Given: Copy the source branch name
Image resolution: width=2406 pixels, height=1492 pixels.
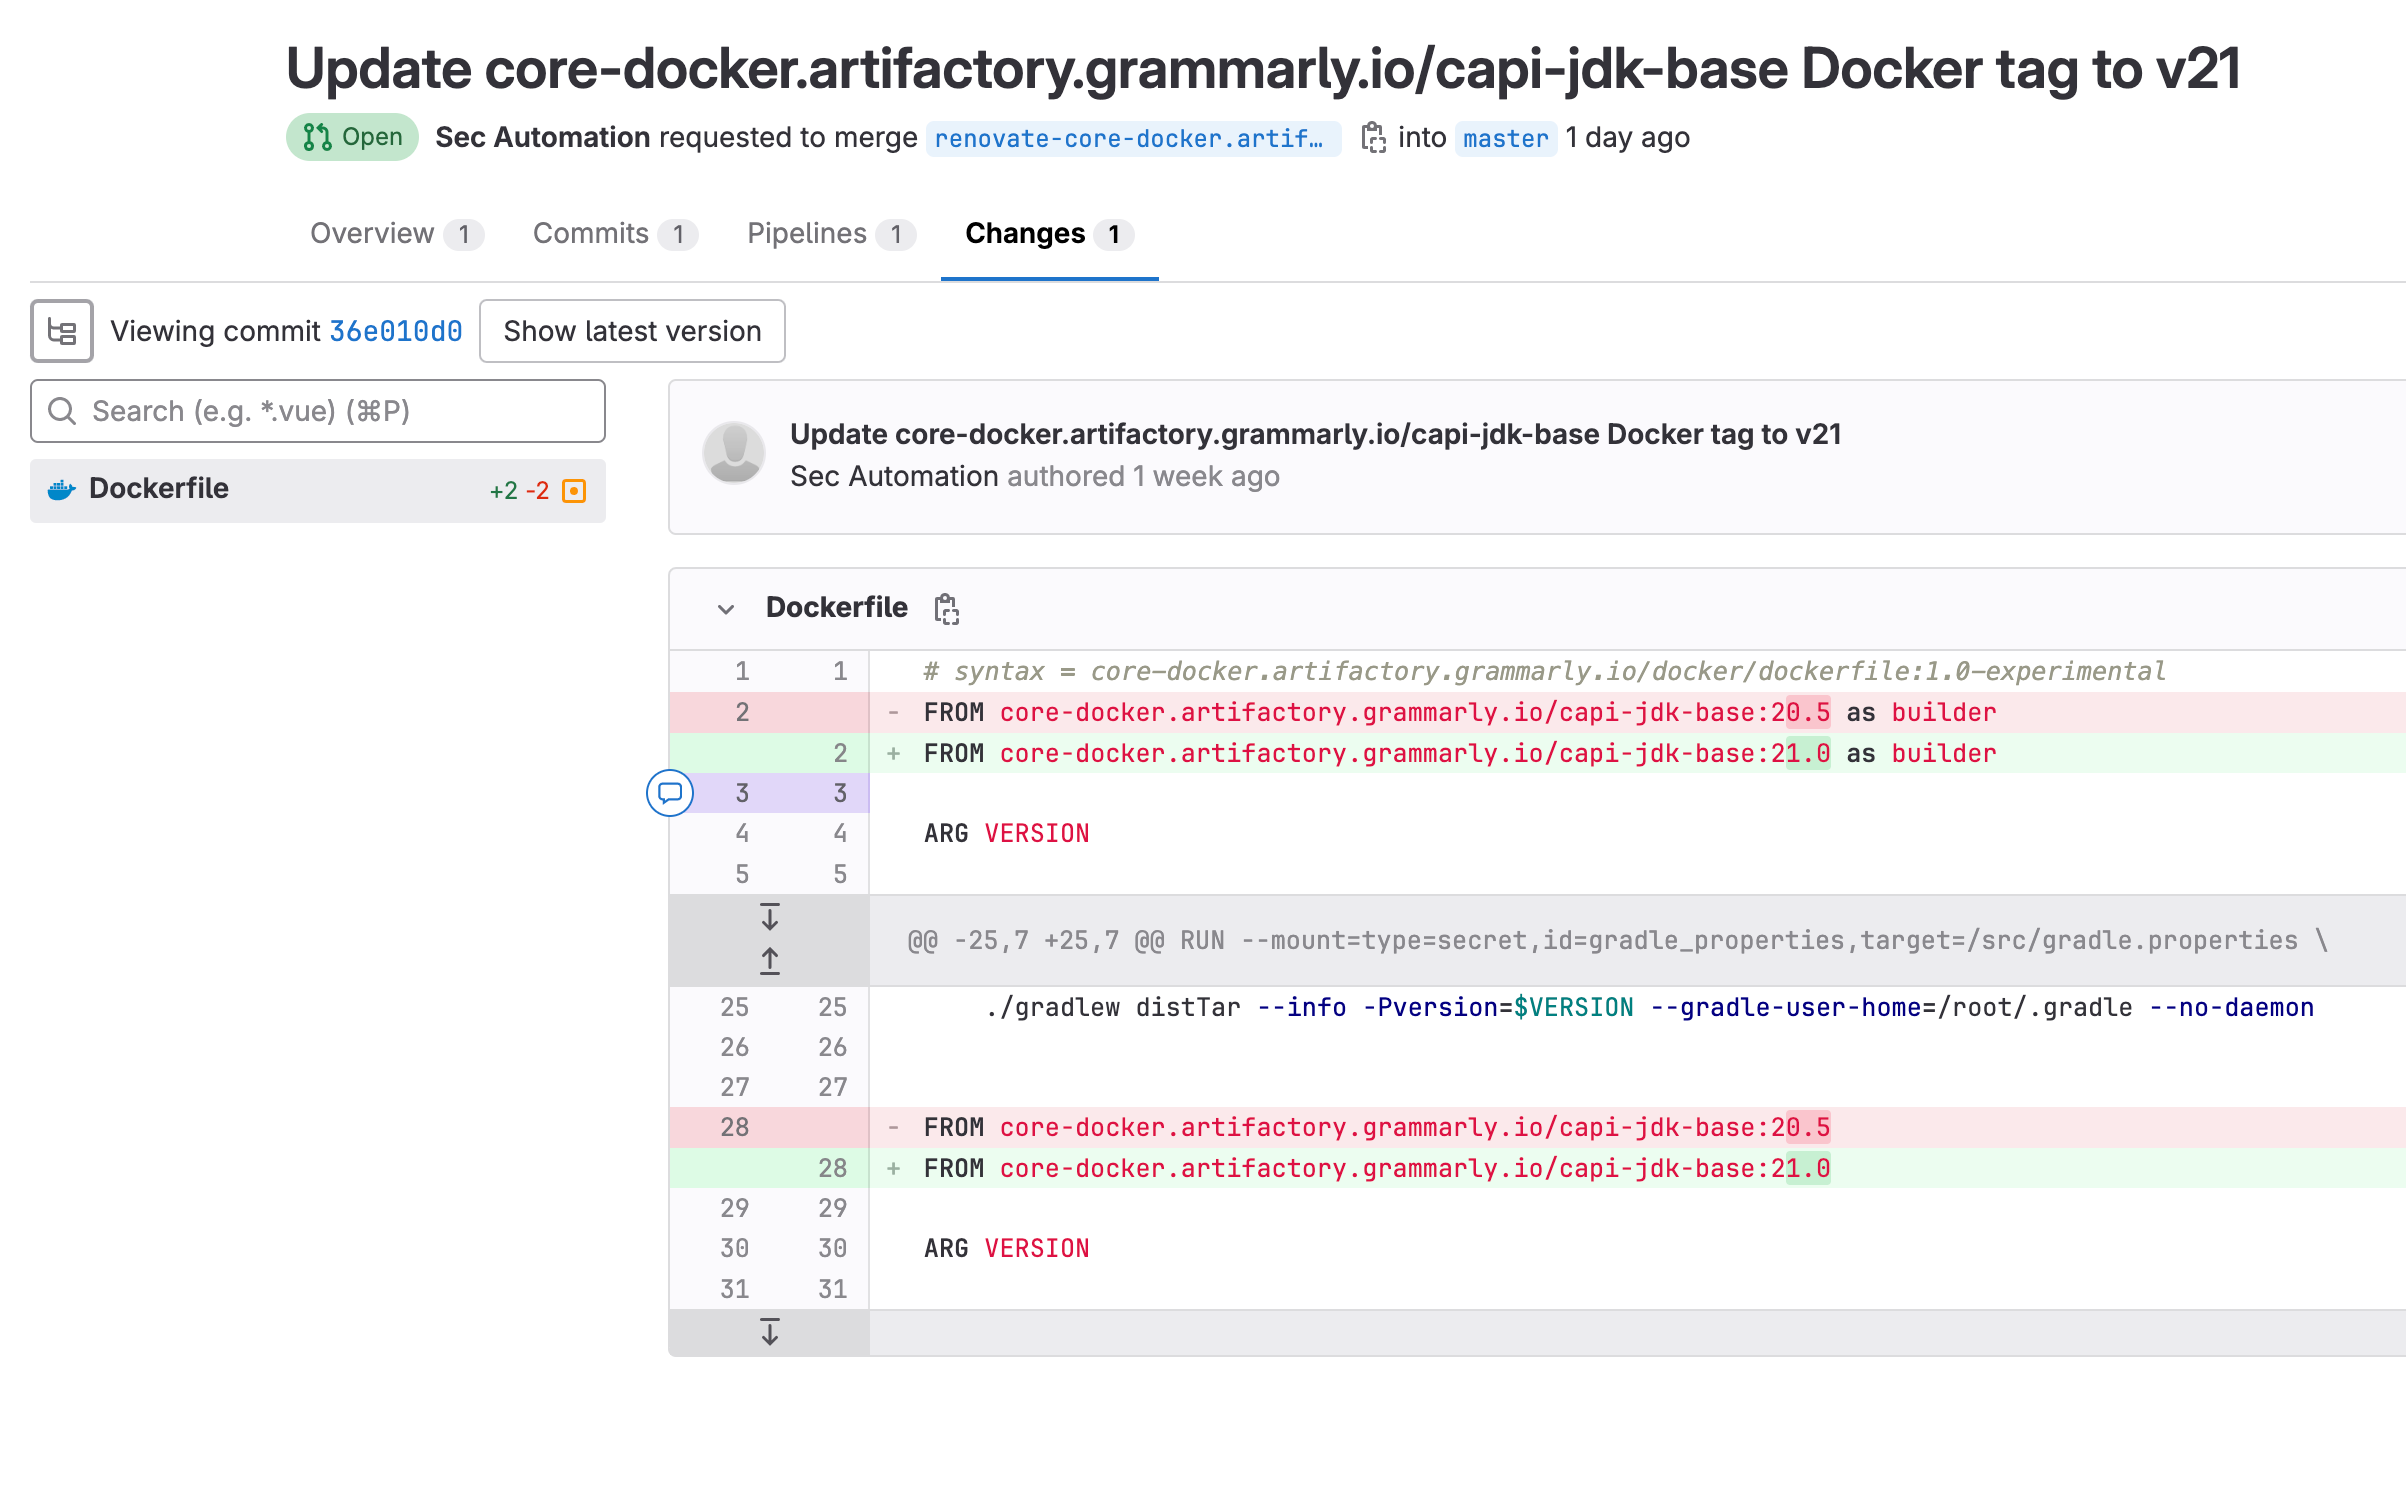Looking at the screenshot, I should point(1373,138).
